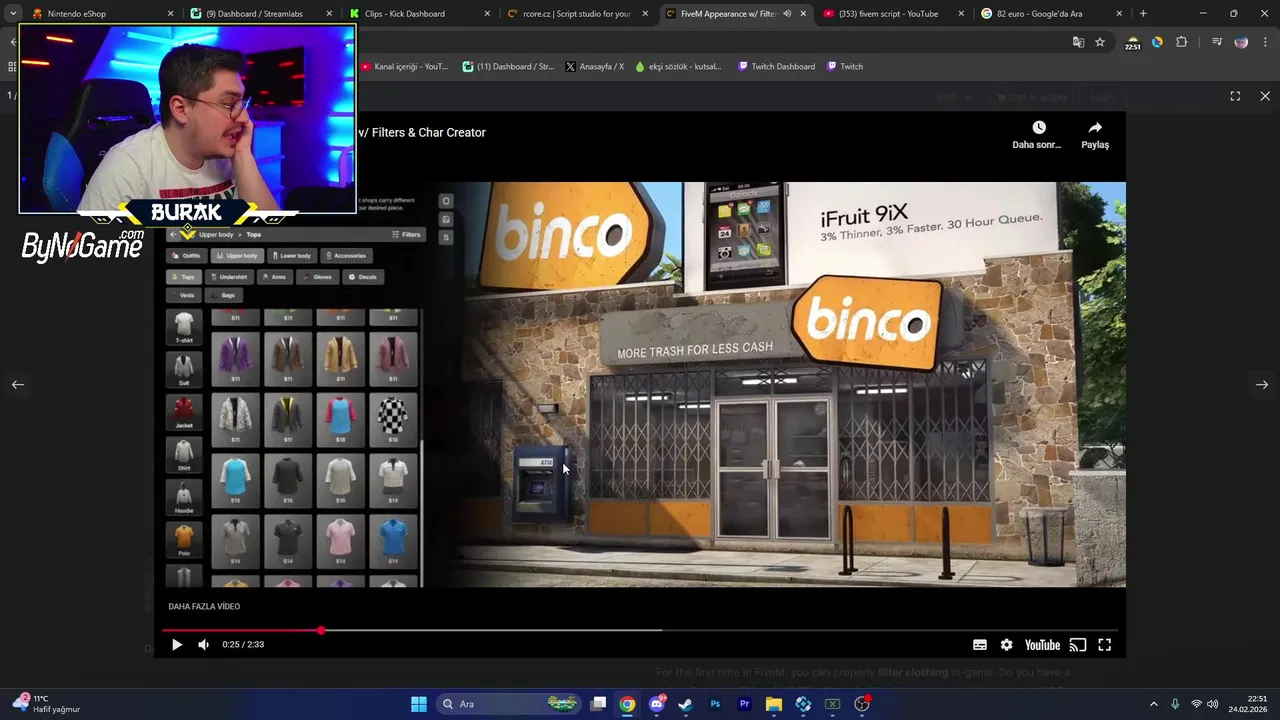This screenshot has width=1280, height=720.
Task: Open video on YouTube logo
Action: pyautogui.click(x=1042, y=645)
